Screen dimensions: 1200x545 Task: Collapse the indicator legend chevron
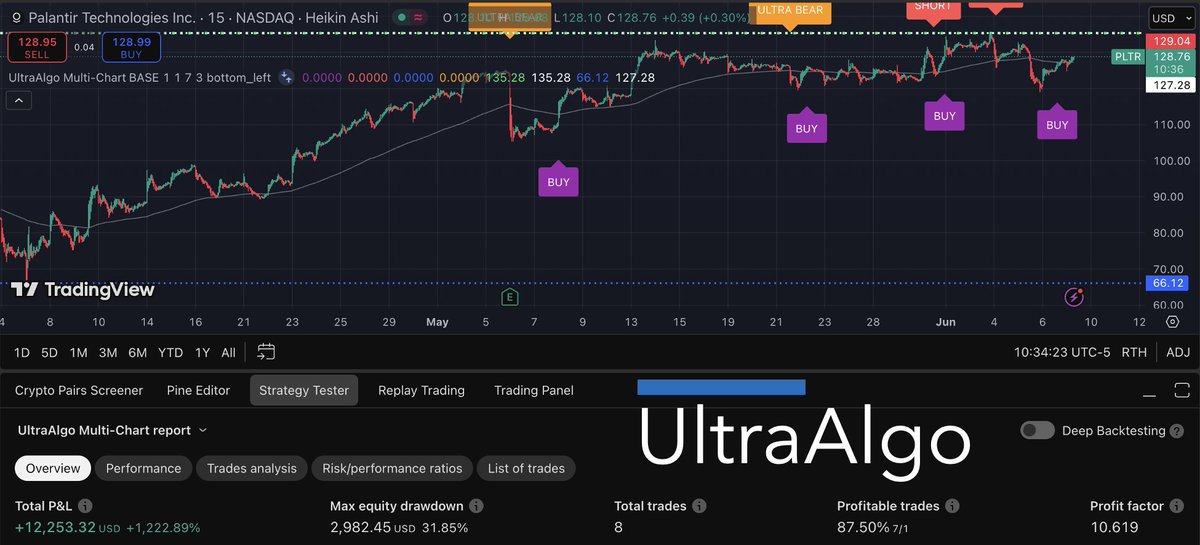click(17, 99)
